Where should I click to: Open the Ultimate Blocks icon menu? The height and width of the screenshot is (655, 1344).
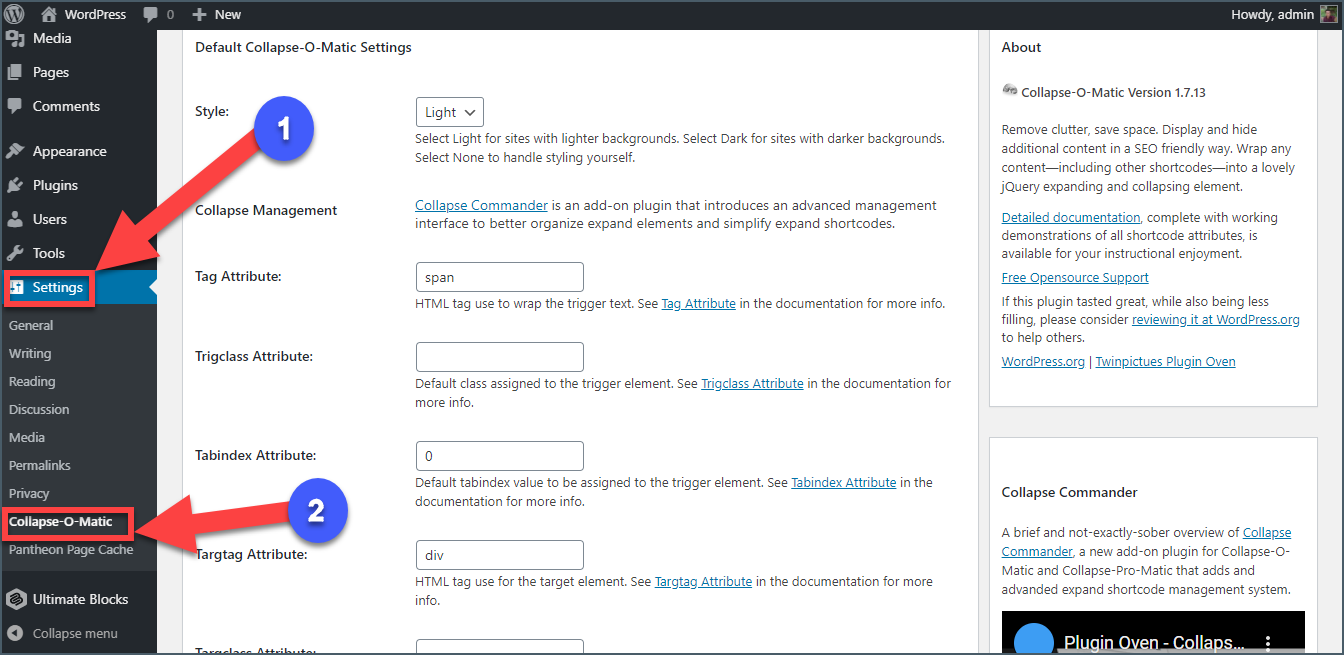tap(15, 599)
